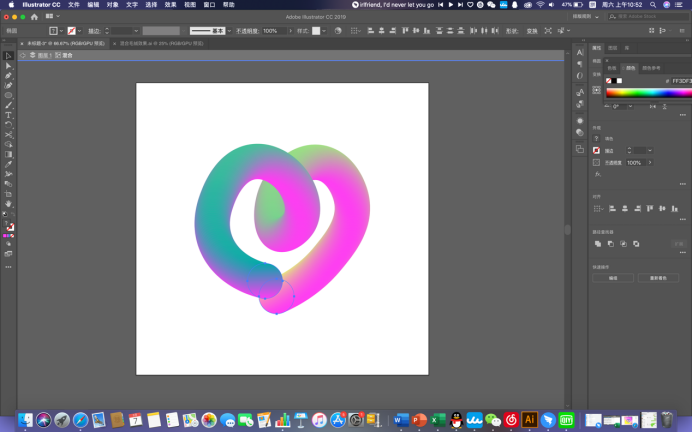Click black swatch in Color panel

[x=614, y=81]
